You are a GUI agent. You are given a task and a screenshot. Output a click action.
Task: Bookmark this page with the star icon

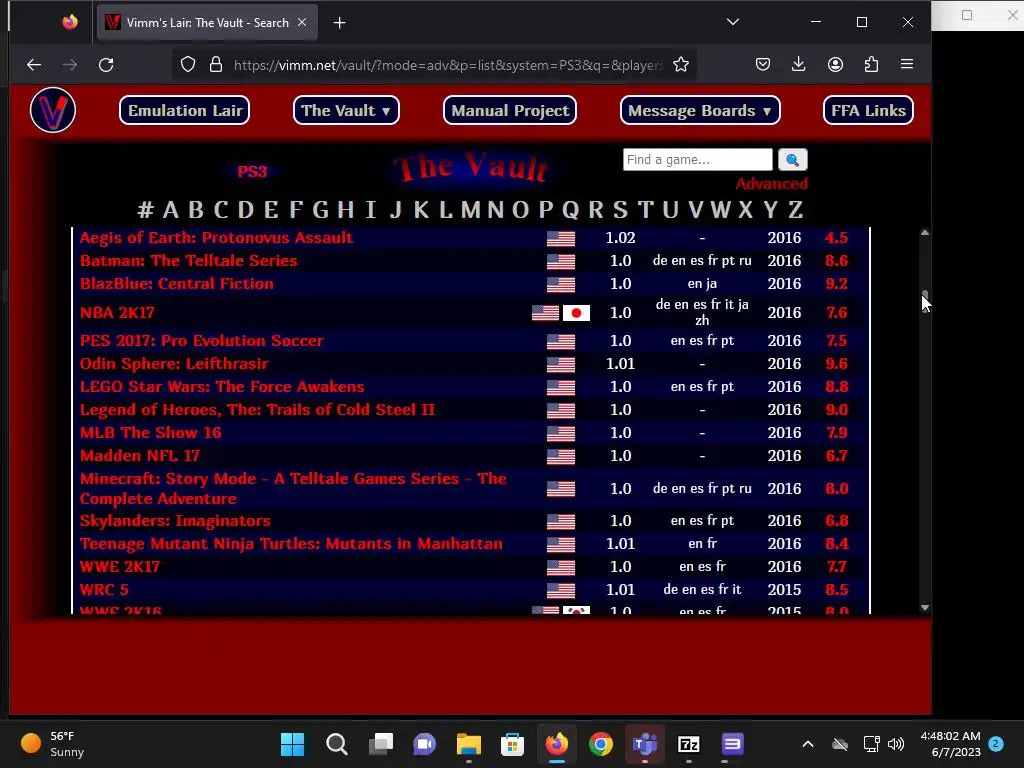coord(681,65)
